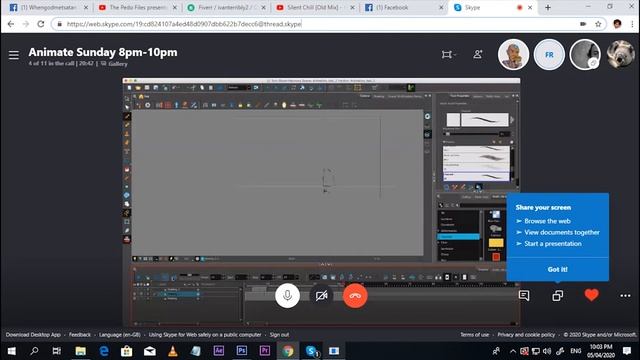Reload the Skype page
This screenshot has height=360, width=640.
click(x=40, y=24)
